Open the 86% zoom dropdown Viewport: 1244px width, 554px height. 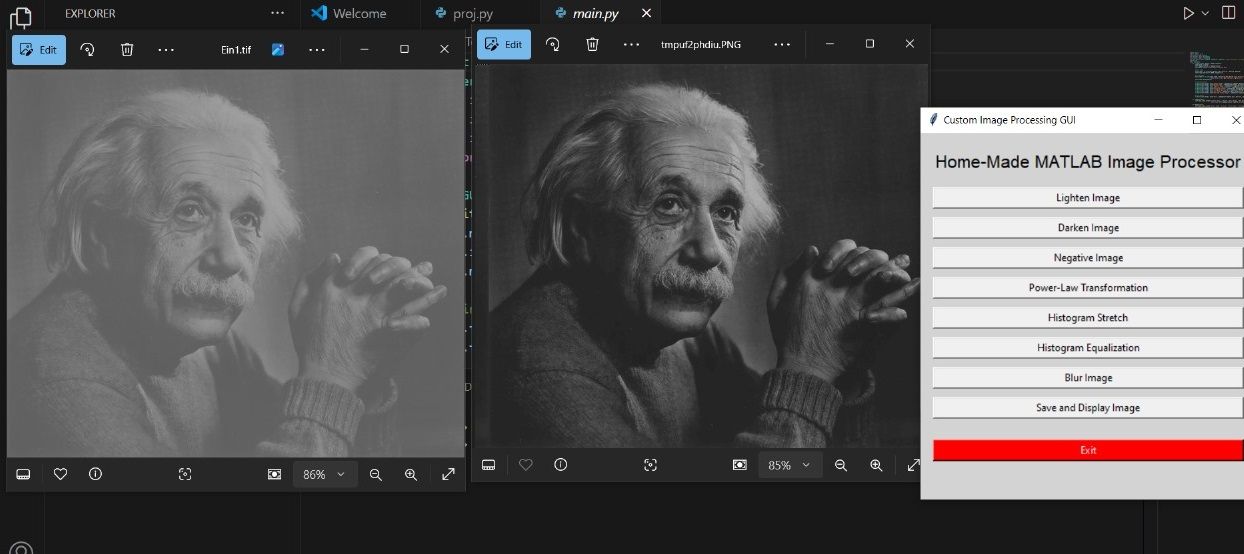point(324,474)
